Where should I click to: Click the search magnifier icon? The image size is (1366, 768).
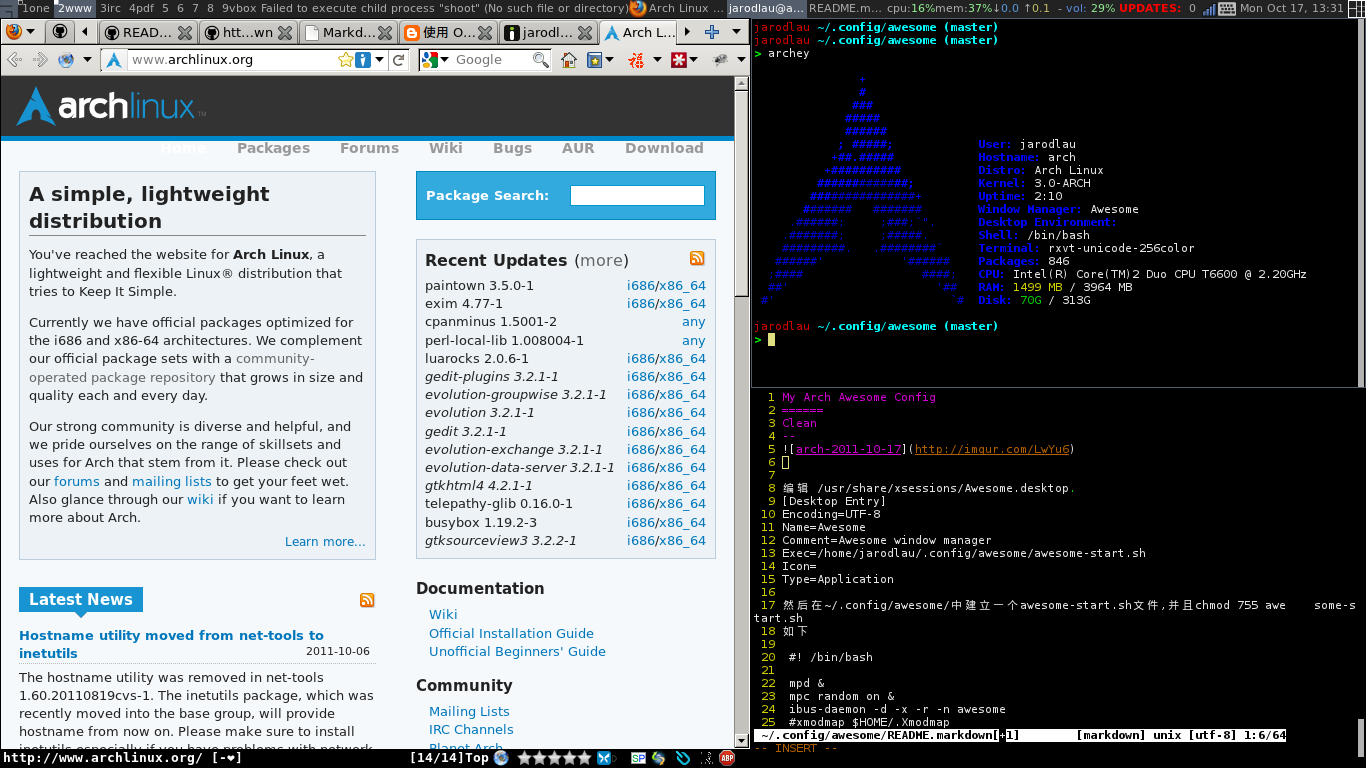pyautogui.click(x=541, y=60)
